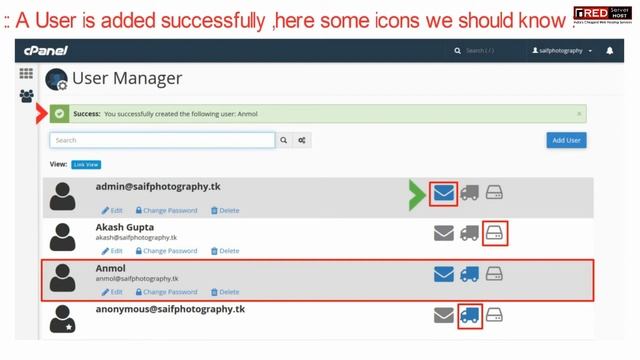This screenshot has width=640, height=360.
Task: Click FTP truck icon in Anmol row
Action: 469,274
